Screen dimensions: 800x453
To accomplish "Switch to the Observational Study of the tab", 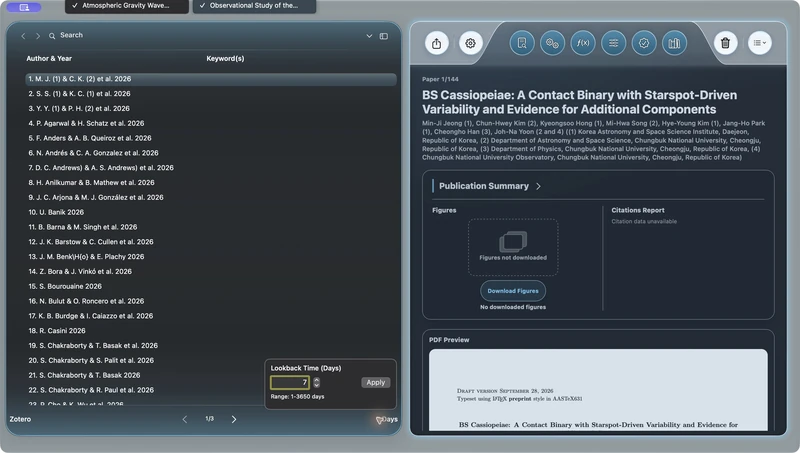I will point(254,6).
